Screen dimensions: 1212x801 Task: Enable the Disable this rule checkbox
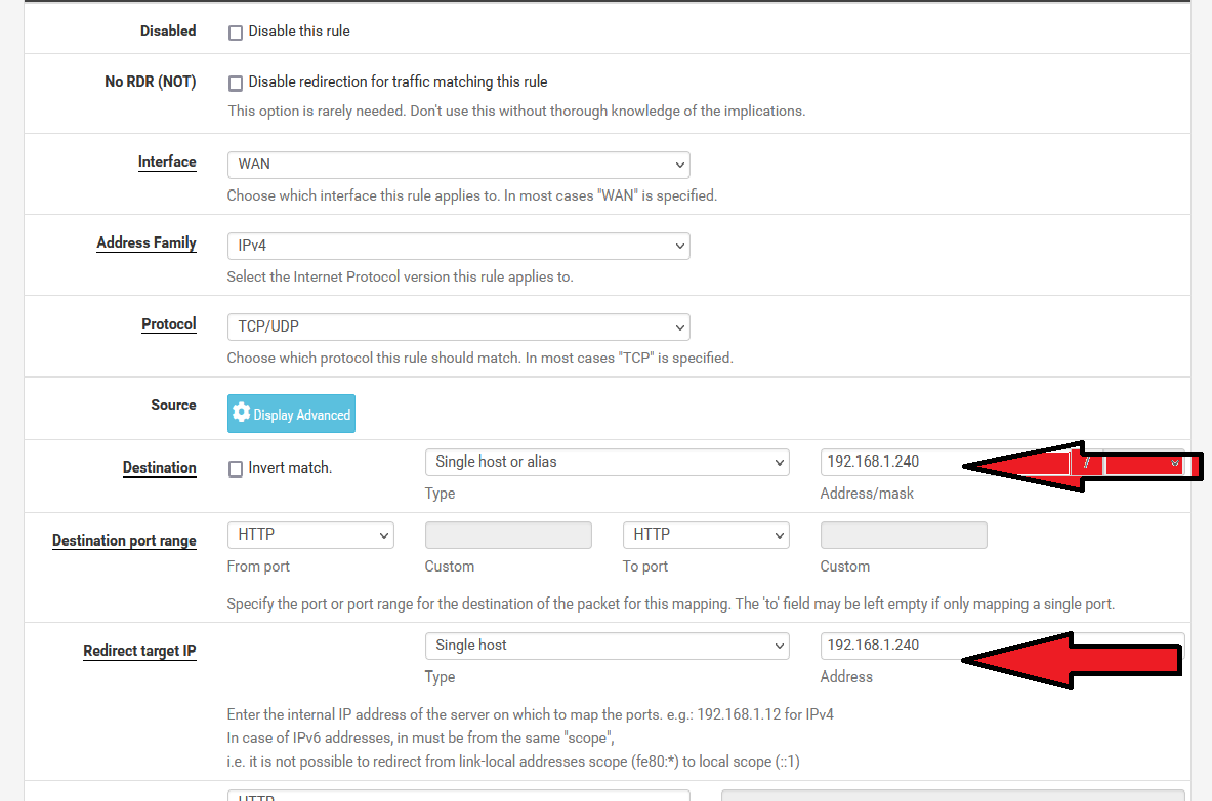click(x=236, y=32)
